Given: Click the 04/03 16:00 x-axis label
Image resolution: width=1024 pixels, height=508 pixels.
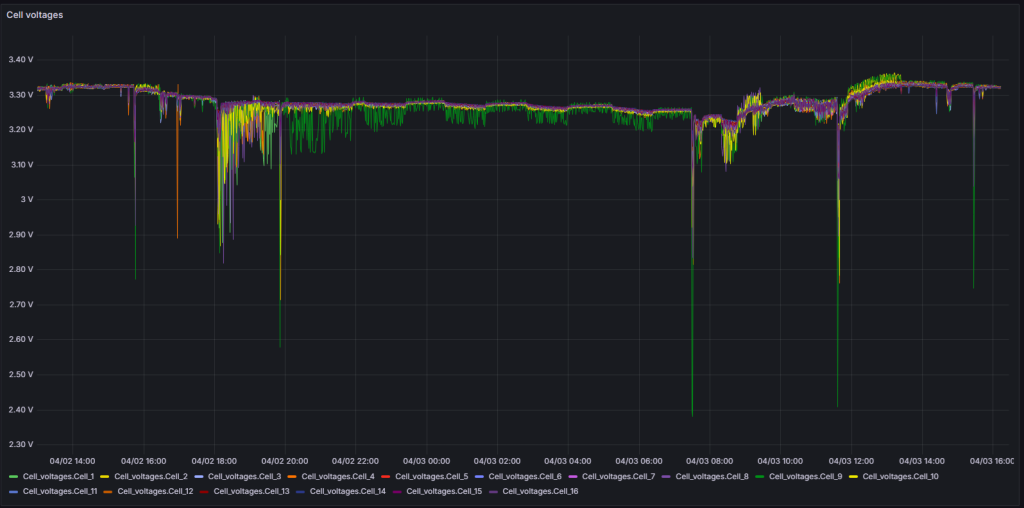Looking at the screenshot, I should (992, 460).
